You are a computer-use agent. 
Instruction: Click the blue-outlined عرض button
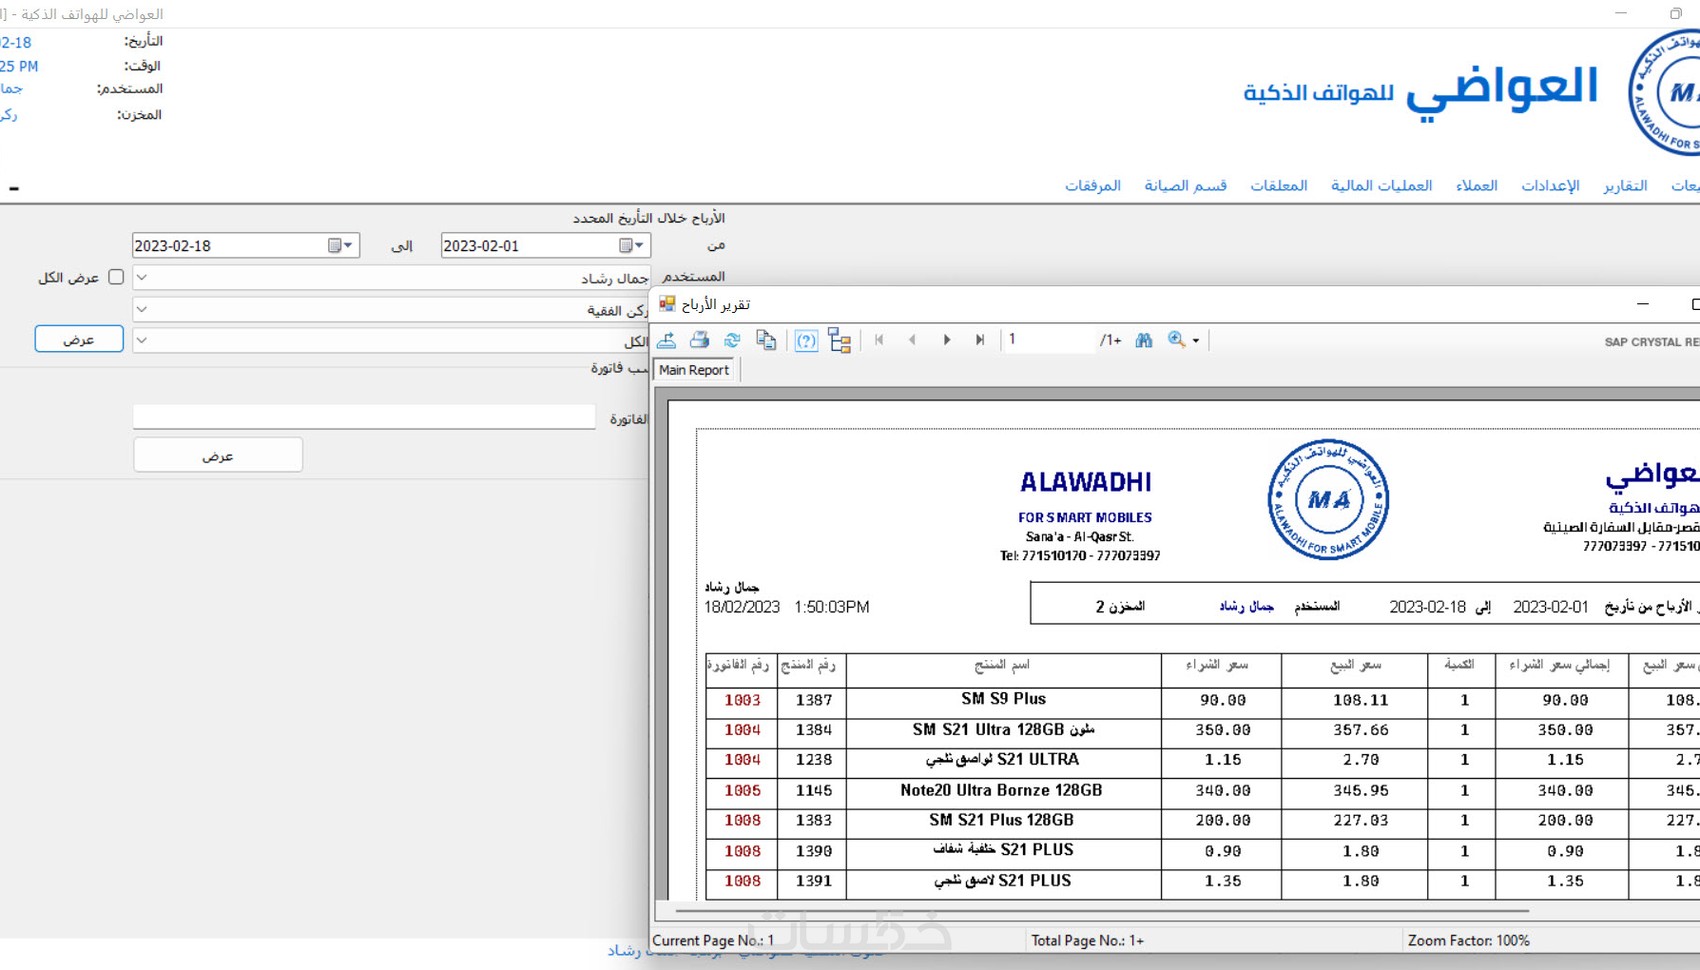pyautogui.click(x=79, y=339)
